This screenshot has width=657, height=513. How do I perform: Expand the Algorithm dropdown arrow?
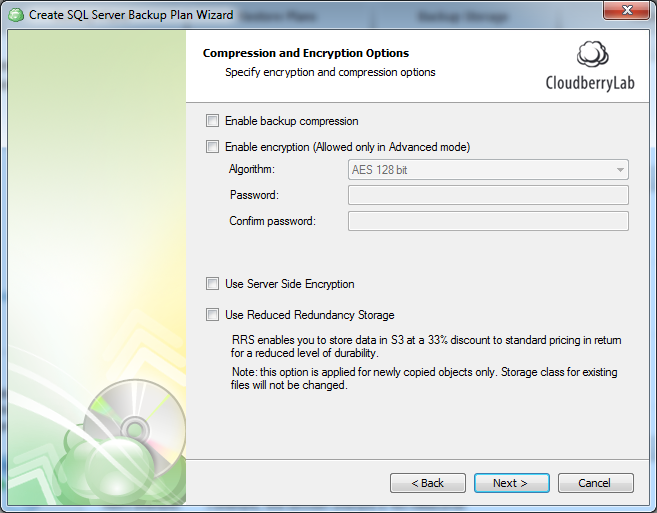619,170
